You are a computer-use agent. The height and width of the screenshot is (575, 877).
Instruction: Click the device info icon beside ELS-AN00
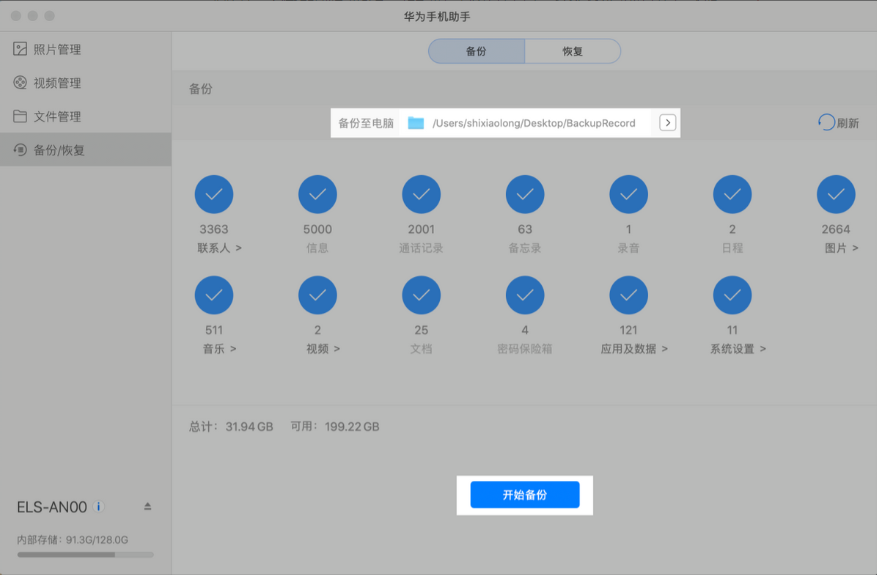pyautogui.click(x=98, y=507)
